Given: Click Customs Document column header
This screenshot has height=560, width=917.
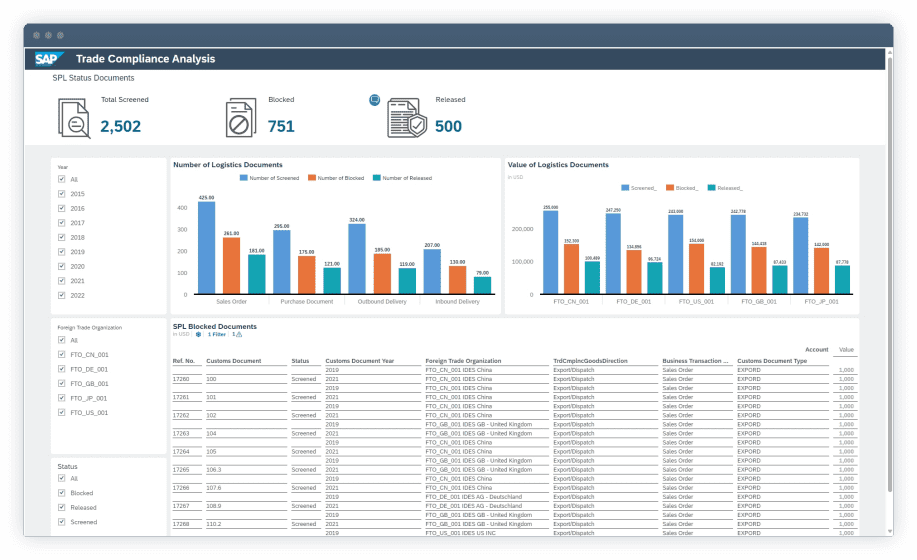Looking at the screenshot, I should [x=233, y=361].
